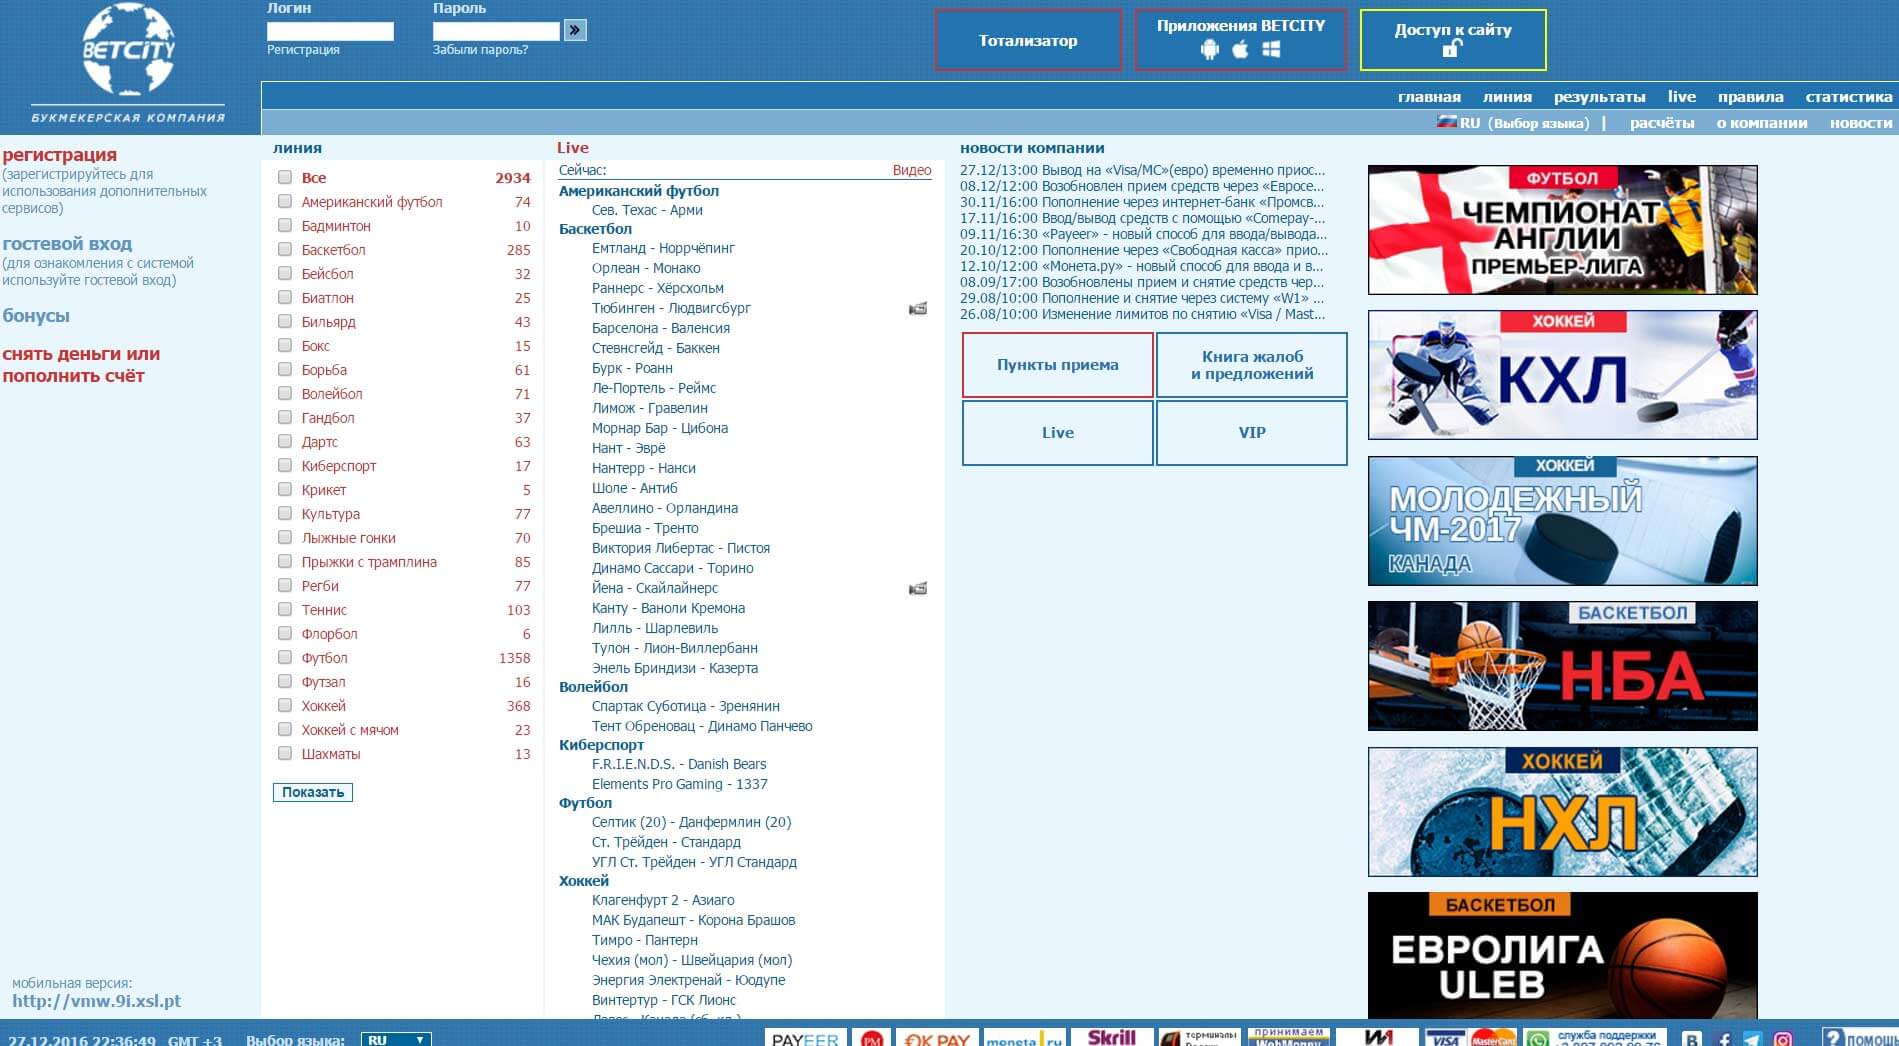Open video for Йена - Скайлайнерс match
Screen dimensions: 1899x1046
click(917, 588)
